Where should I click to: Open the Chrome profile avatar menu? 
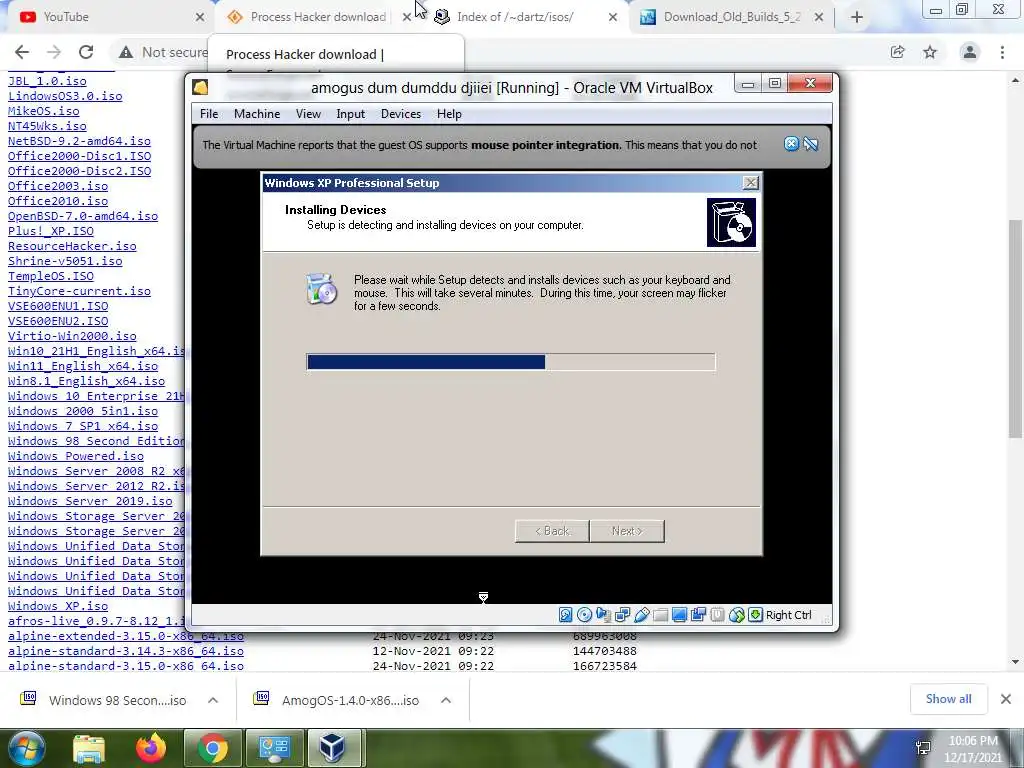970,52
